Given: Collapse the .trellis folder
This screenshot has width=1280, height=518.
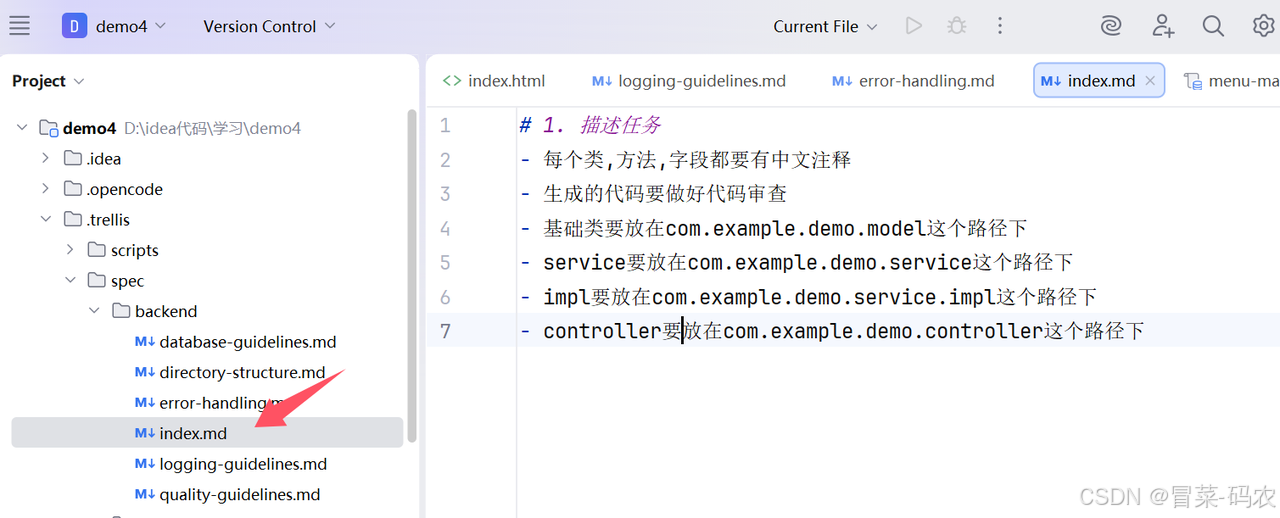Looking at the screenshot, I should [x=45, y=219].
